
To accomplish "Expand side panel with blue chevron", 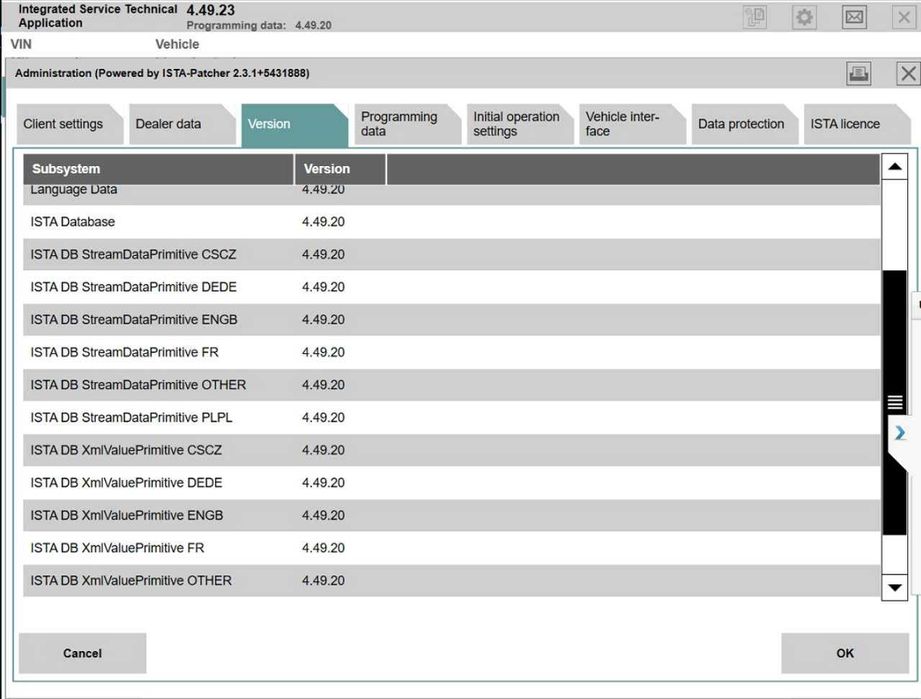I will (x=900, y=433).
